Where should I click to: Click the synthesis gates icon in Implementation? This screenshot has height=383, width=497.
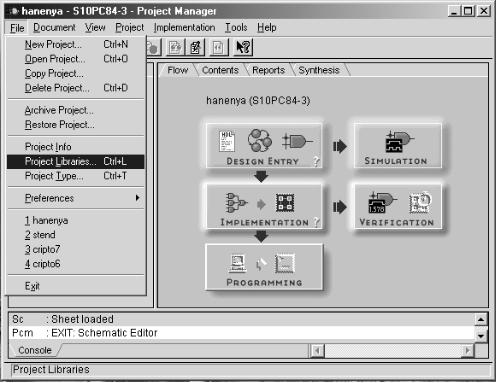[x=236, y=202]
